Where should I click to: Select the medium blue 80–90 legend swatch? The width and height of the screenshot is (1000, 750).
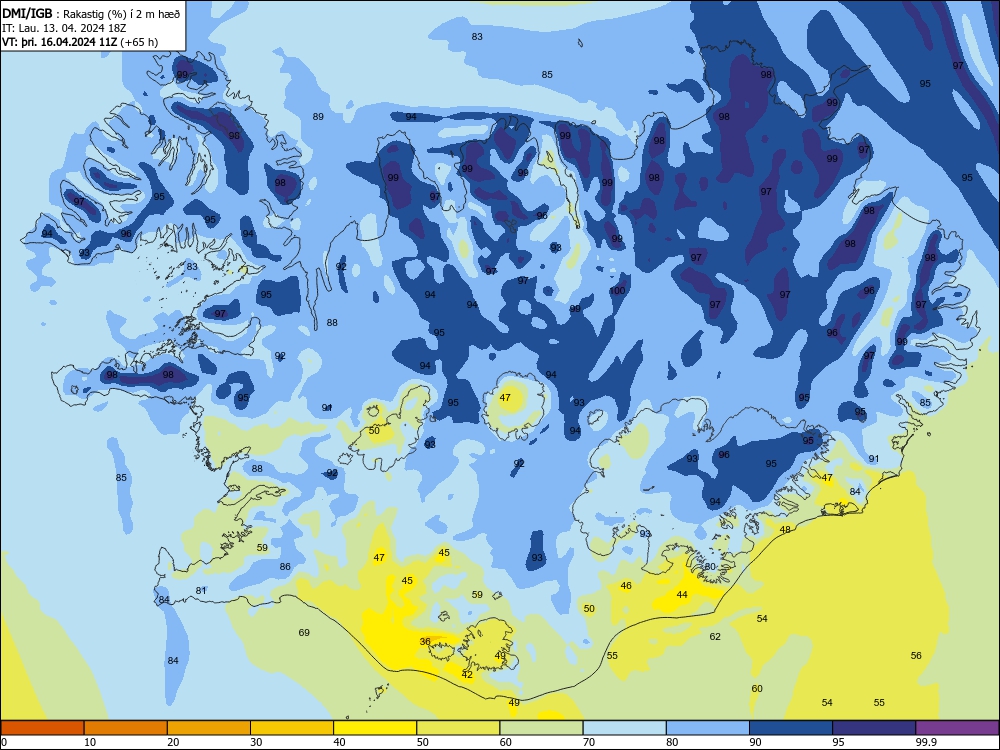click(x=708, y=728)
